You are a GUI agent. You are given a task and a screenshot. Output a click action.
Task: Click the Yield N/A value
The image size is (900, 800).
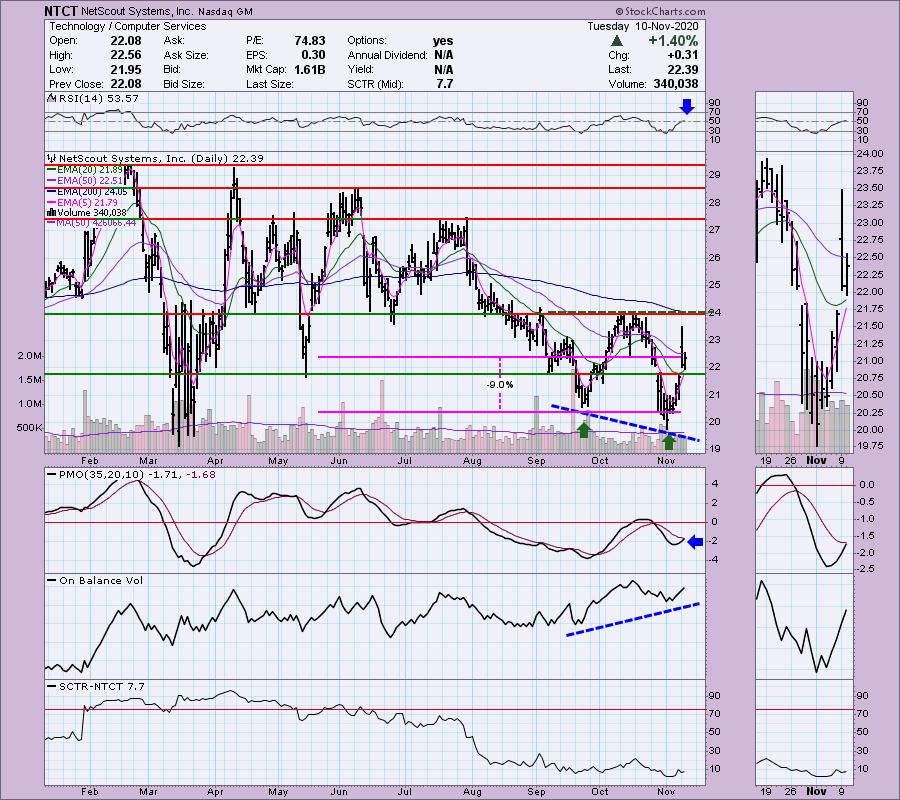click(444, 70)
